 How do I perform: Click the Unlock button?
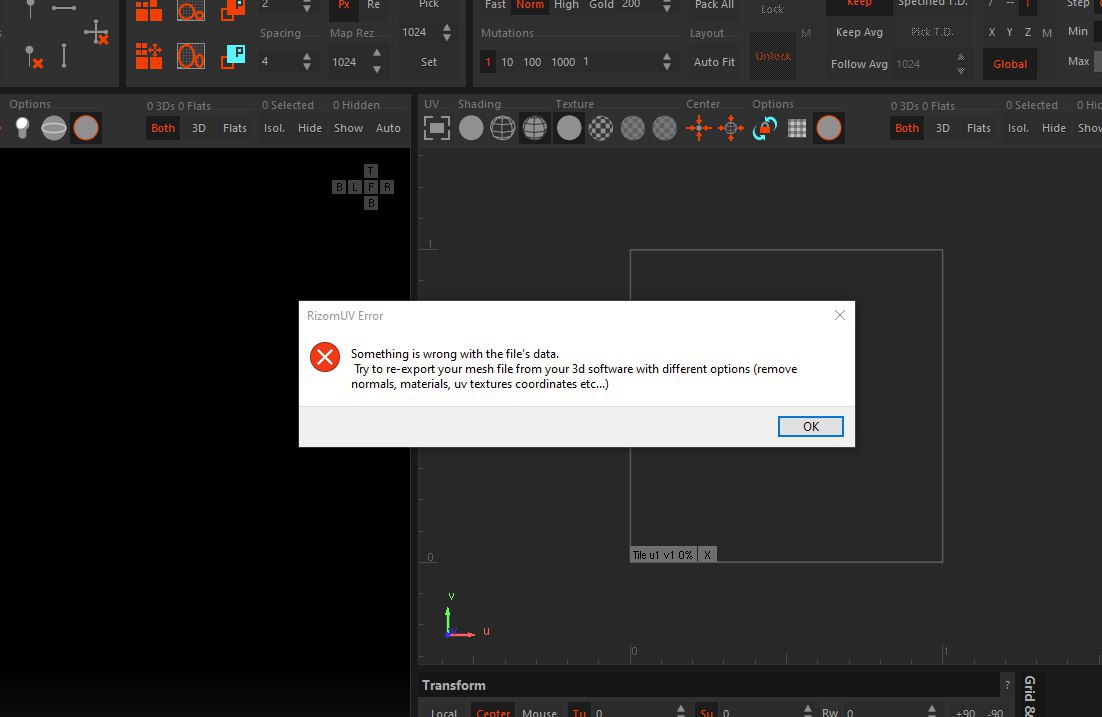(x=773, y=56)
